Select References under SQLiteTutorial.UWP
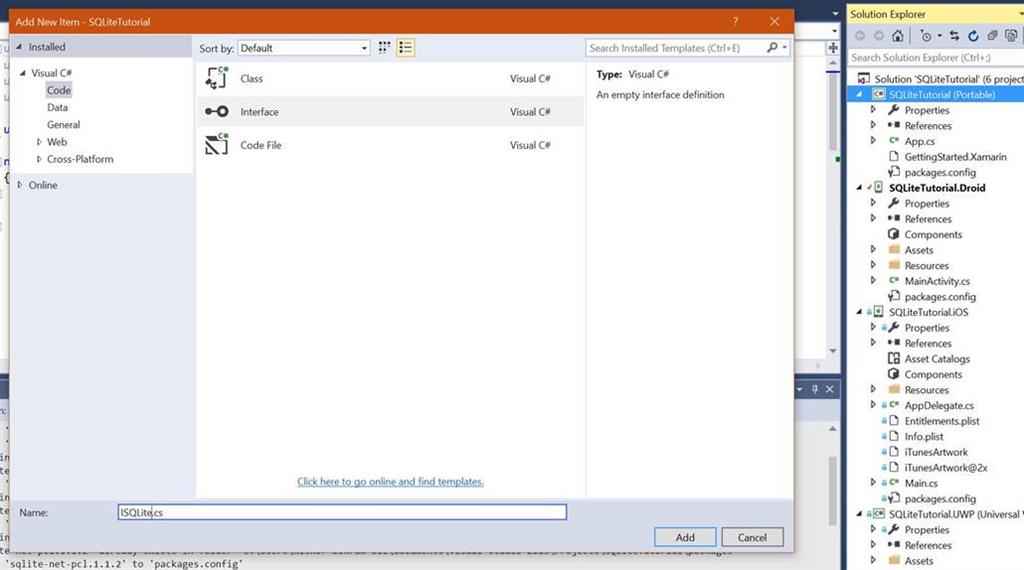1024x570 pixels. [x=927, y=545]
